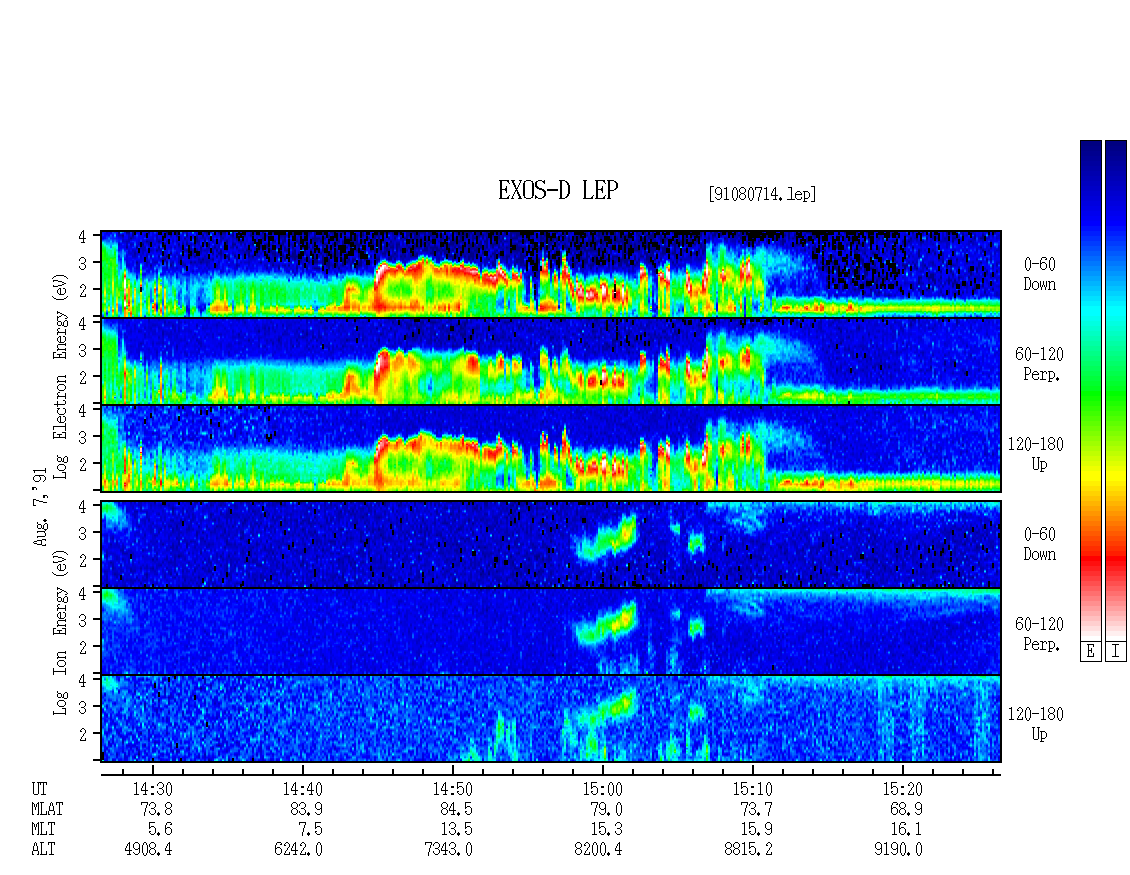
Task: Click the electron 120-180 Up spectrogram panel
Action: coord(551,448)
